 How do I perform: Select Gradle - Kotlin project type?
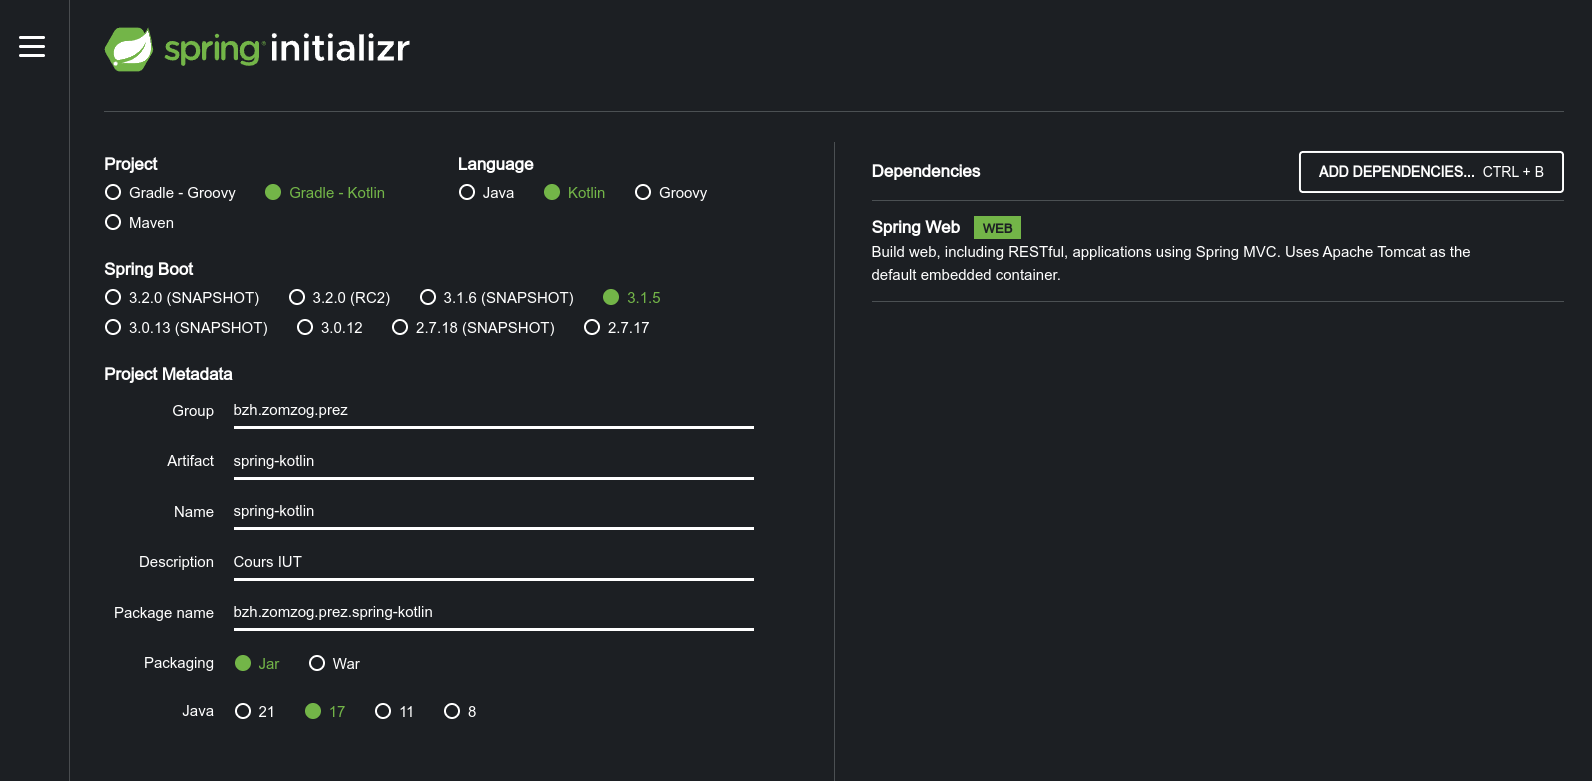(x=325, y=193)
